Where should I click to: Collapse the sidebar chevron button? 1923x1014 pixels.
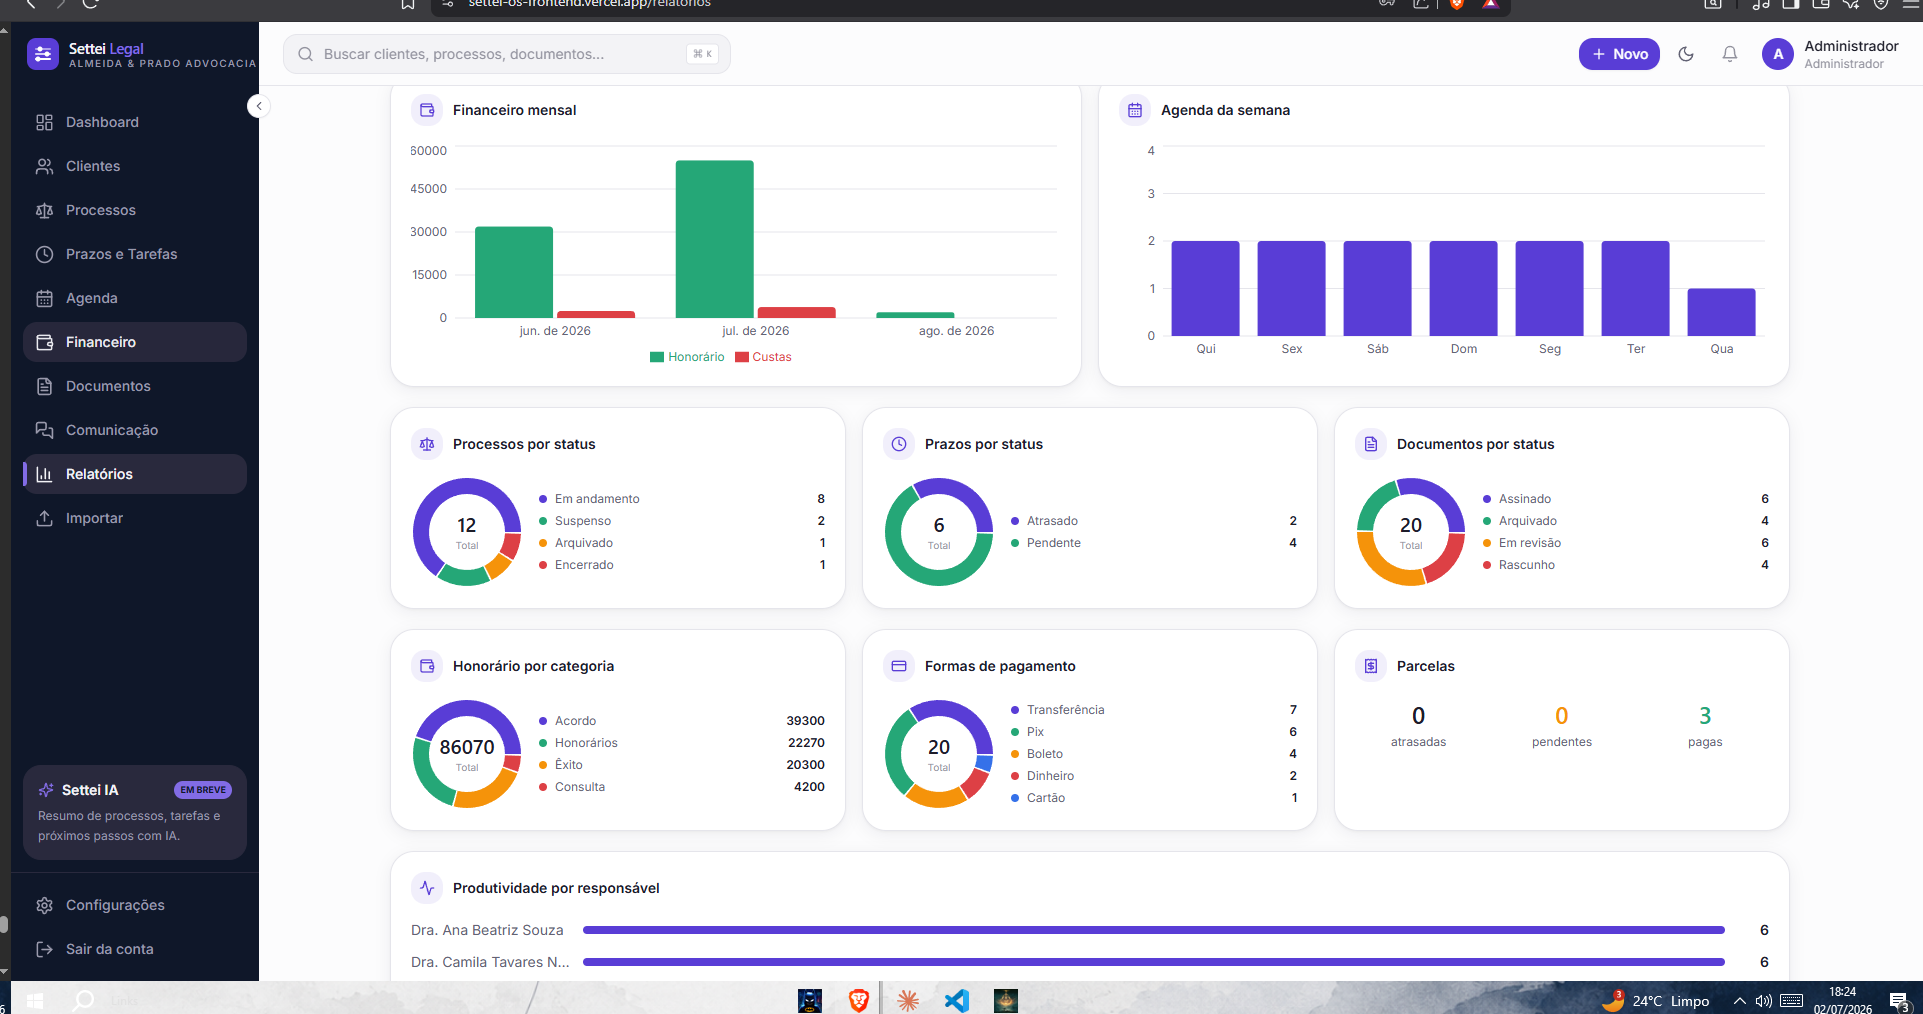(259, 106)
